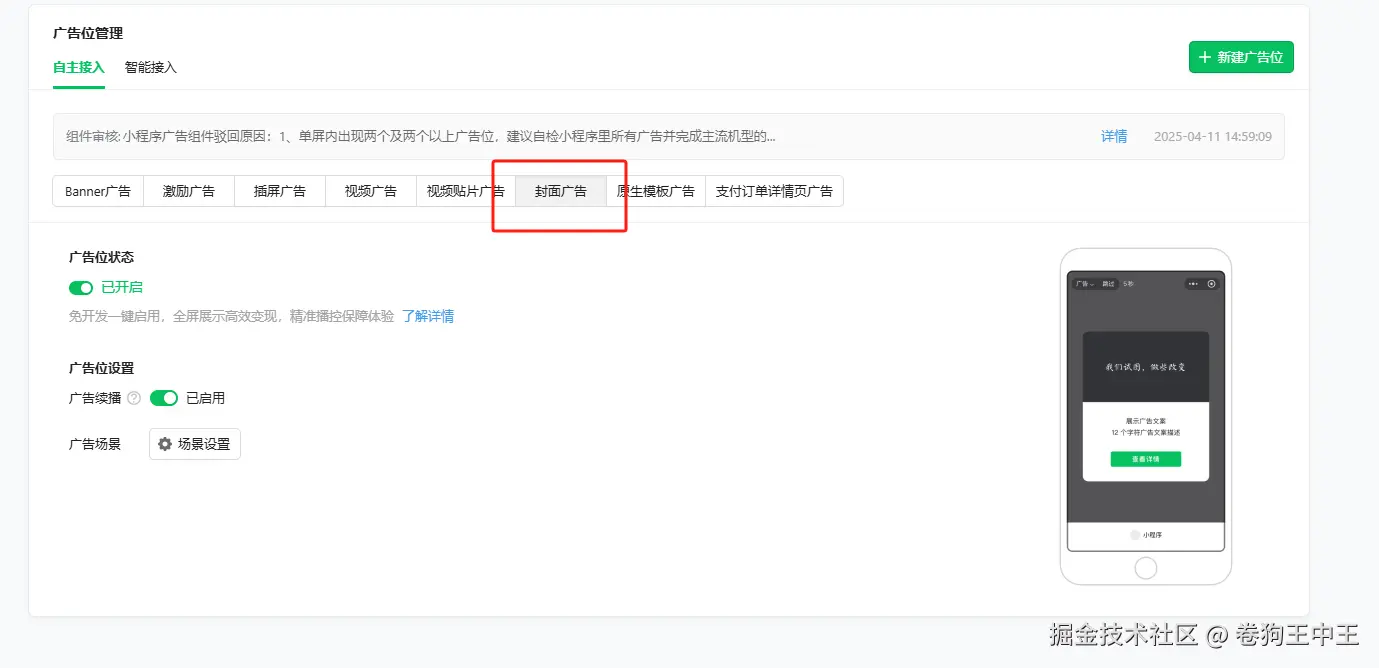Click the capsule close icon in preview

pyautogui.click(x=1211, y=284)
